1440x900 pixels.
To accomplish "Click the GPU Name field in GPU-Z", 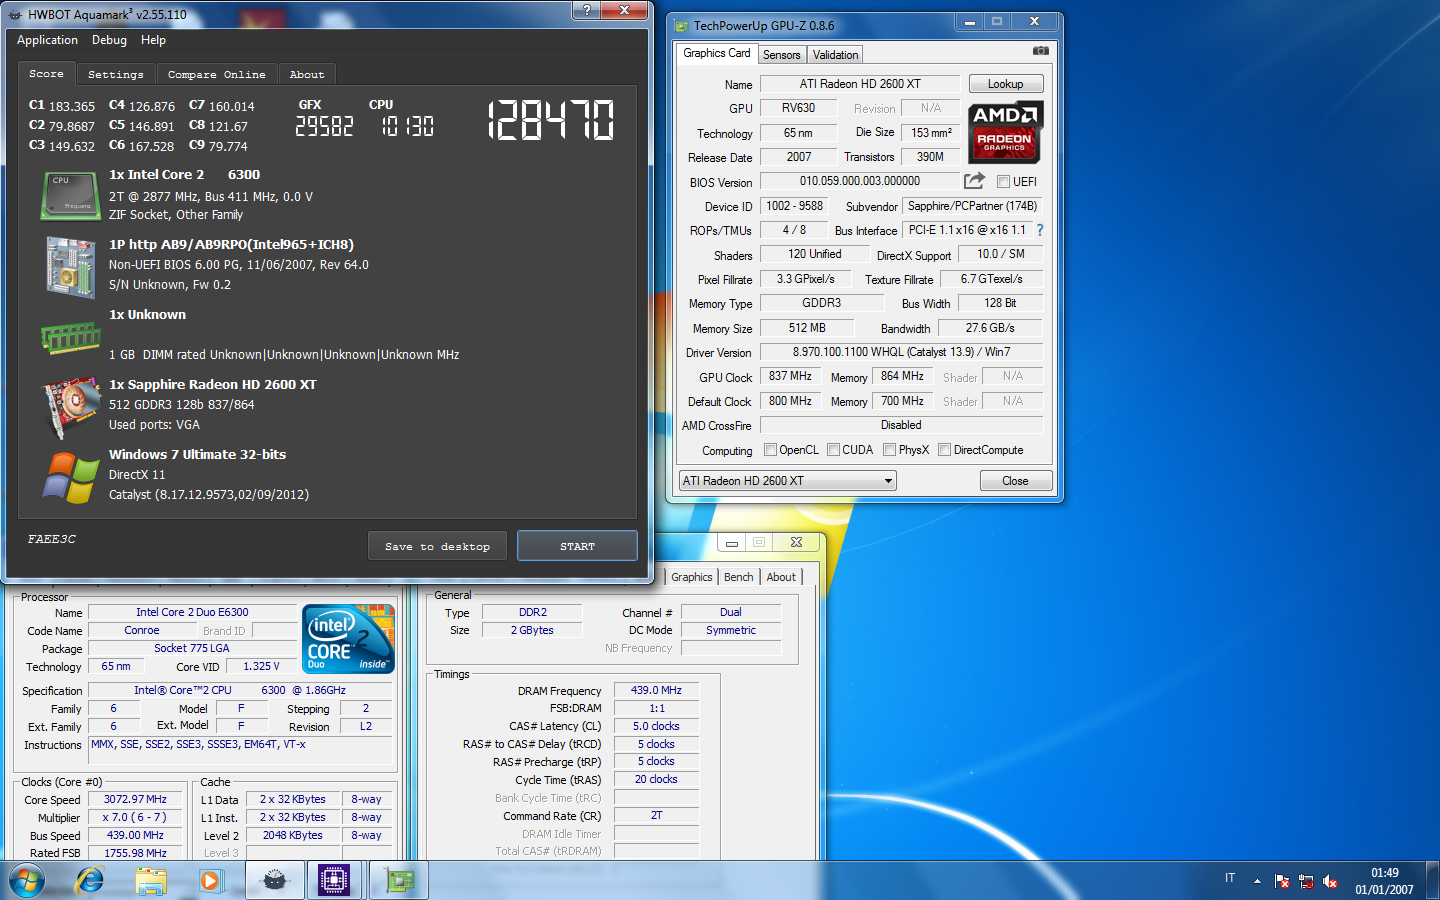I will (860, 84).
